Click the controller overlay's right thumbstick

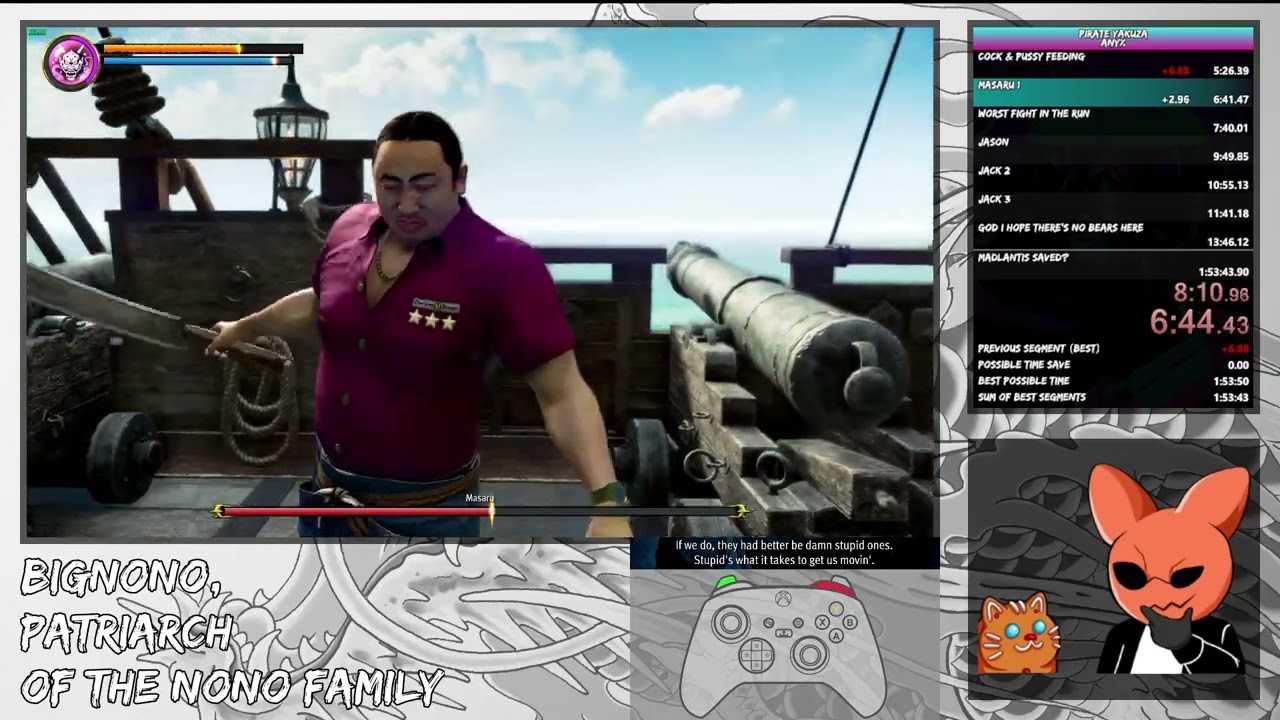click(808, 656)
